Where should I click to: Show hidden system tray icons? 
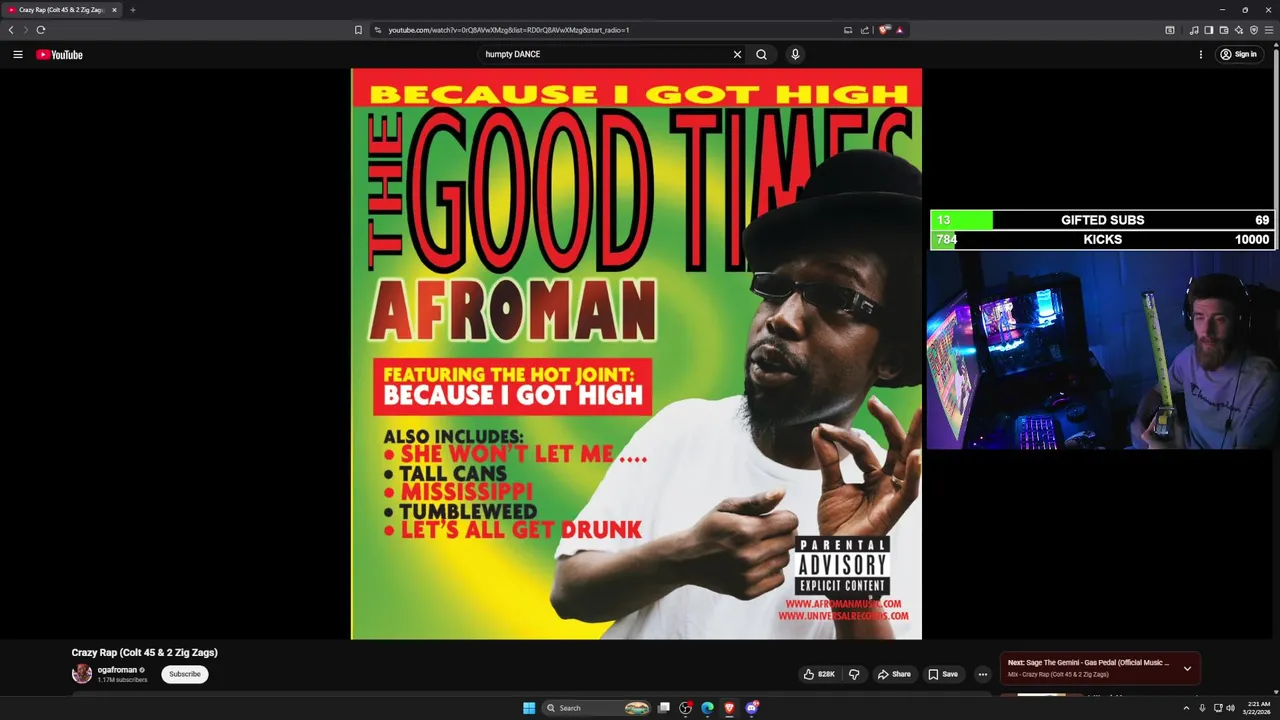(1187, 708)
